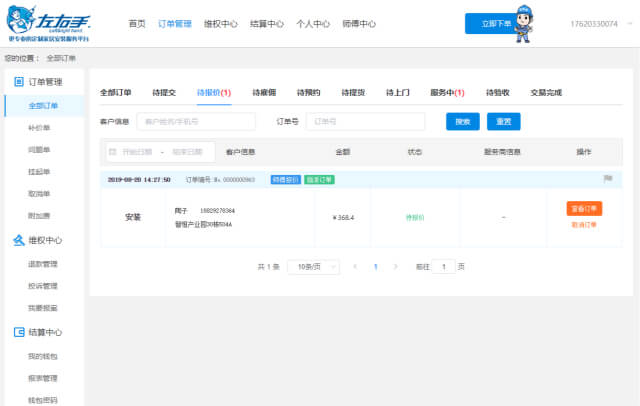Click the orange 查看订单 button
This screenshot has width=640, height=406.
[583, 208]
